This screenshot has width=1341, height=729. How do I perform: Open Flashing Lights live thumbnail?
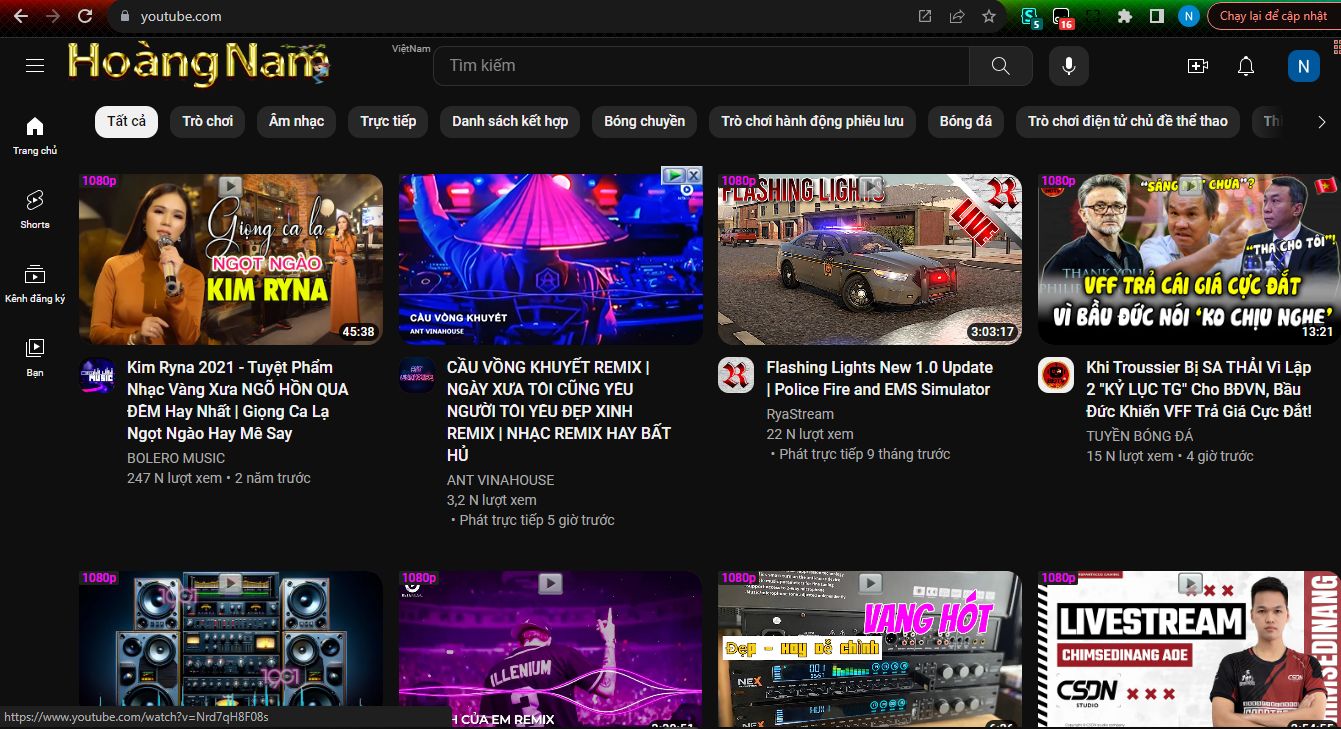870,260
